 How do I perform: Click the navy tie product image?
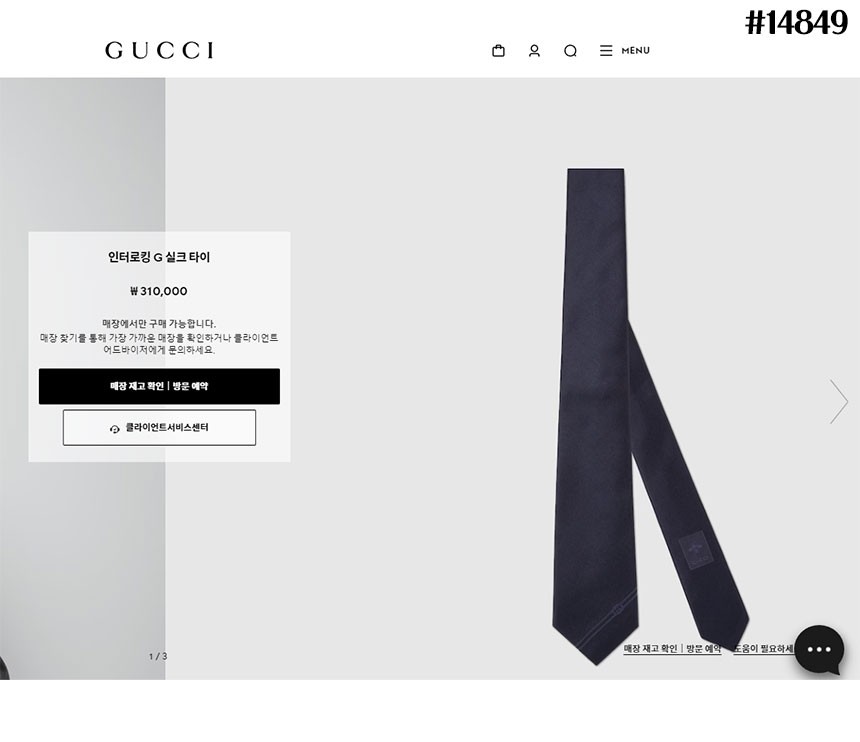[x=650, y=416]
